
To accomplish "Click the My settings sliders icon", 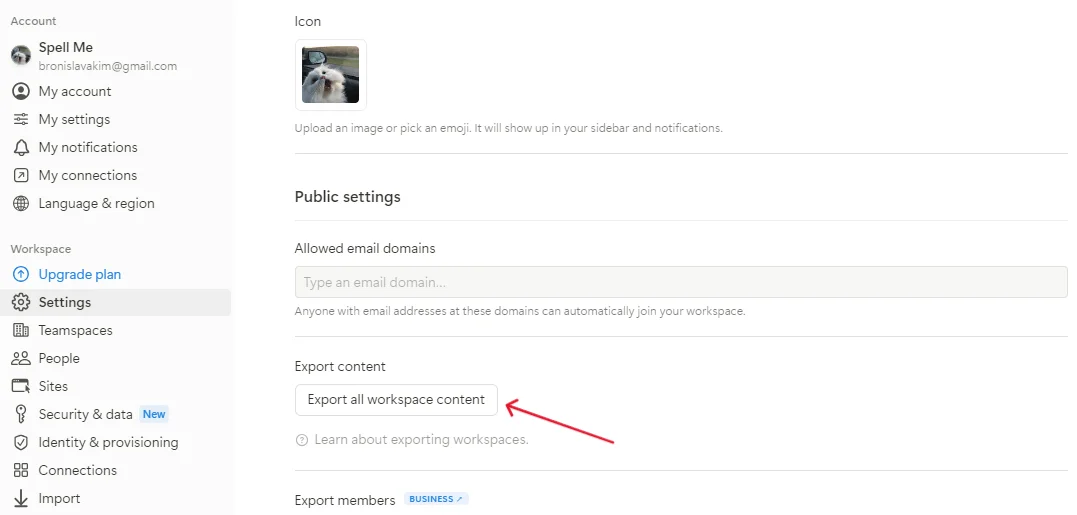I will pos(20,119).
